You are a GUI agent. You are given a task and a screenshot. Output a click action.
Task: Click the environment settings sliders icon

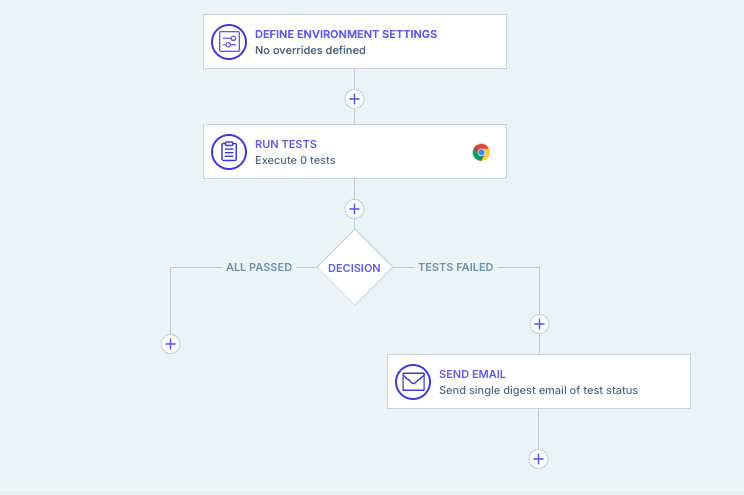(229, 42)
